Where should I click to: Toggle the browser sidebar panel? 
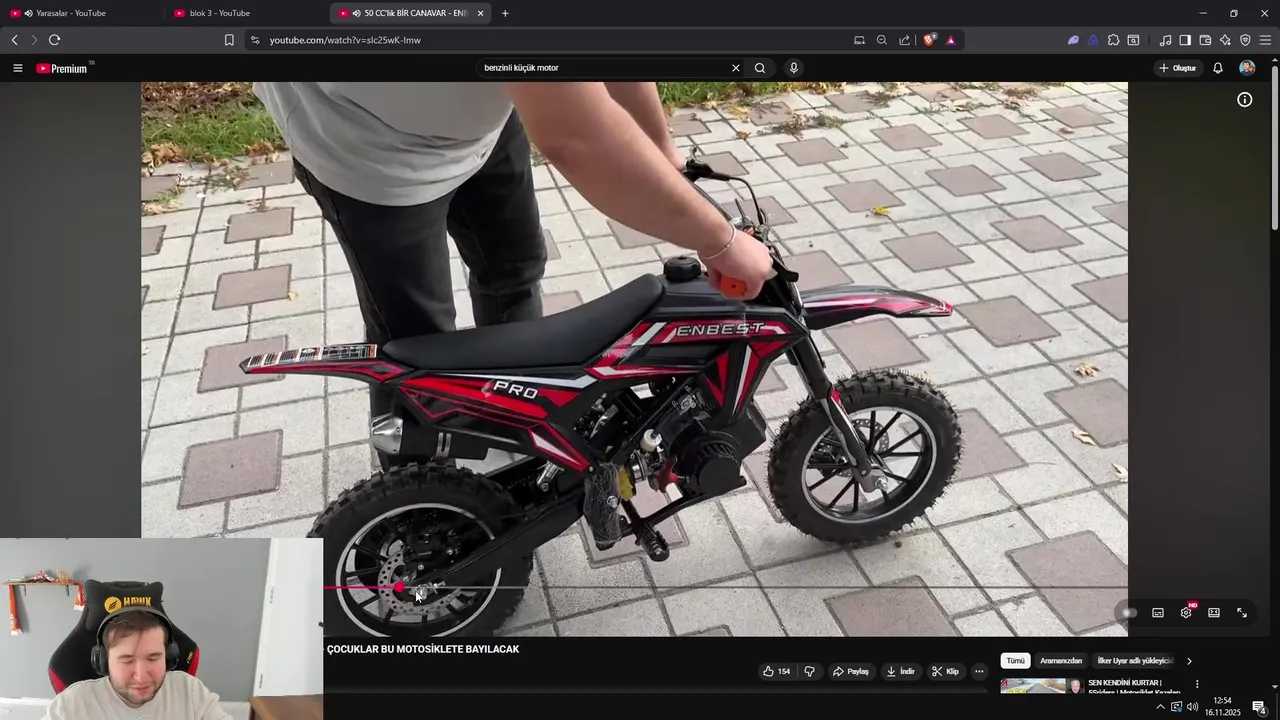point(1185,40)
